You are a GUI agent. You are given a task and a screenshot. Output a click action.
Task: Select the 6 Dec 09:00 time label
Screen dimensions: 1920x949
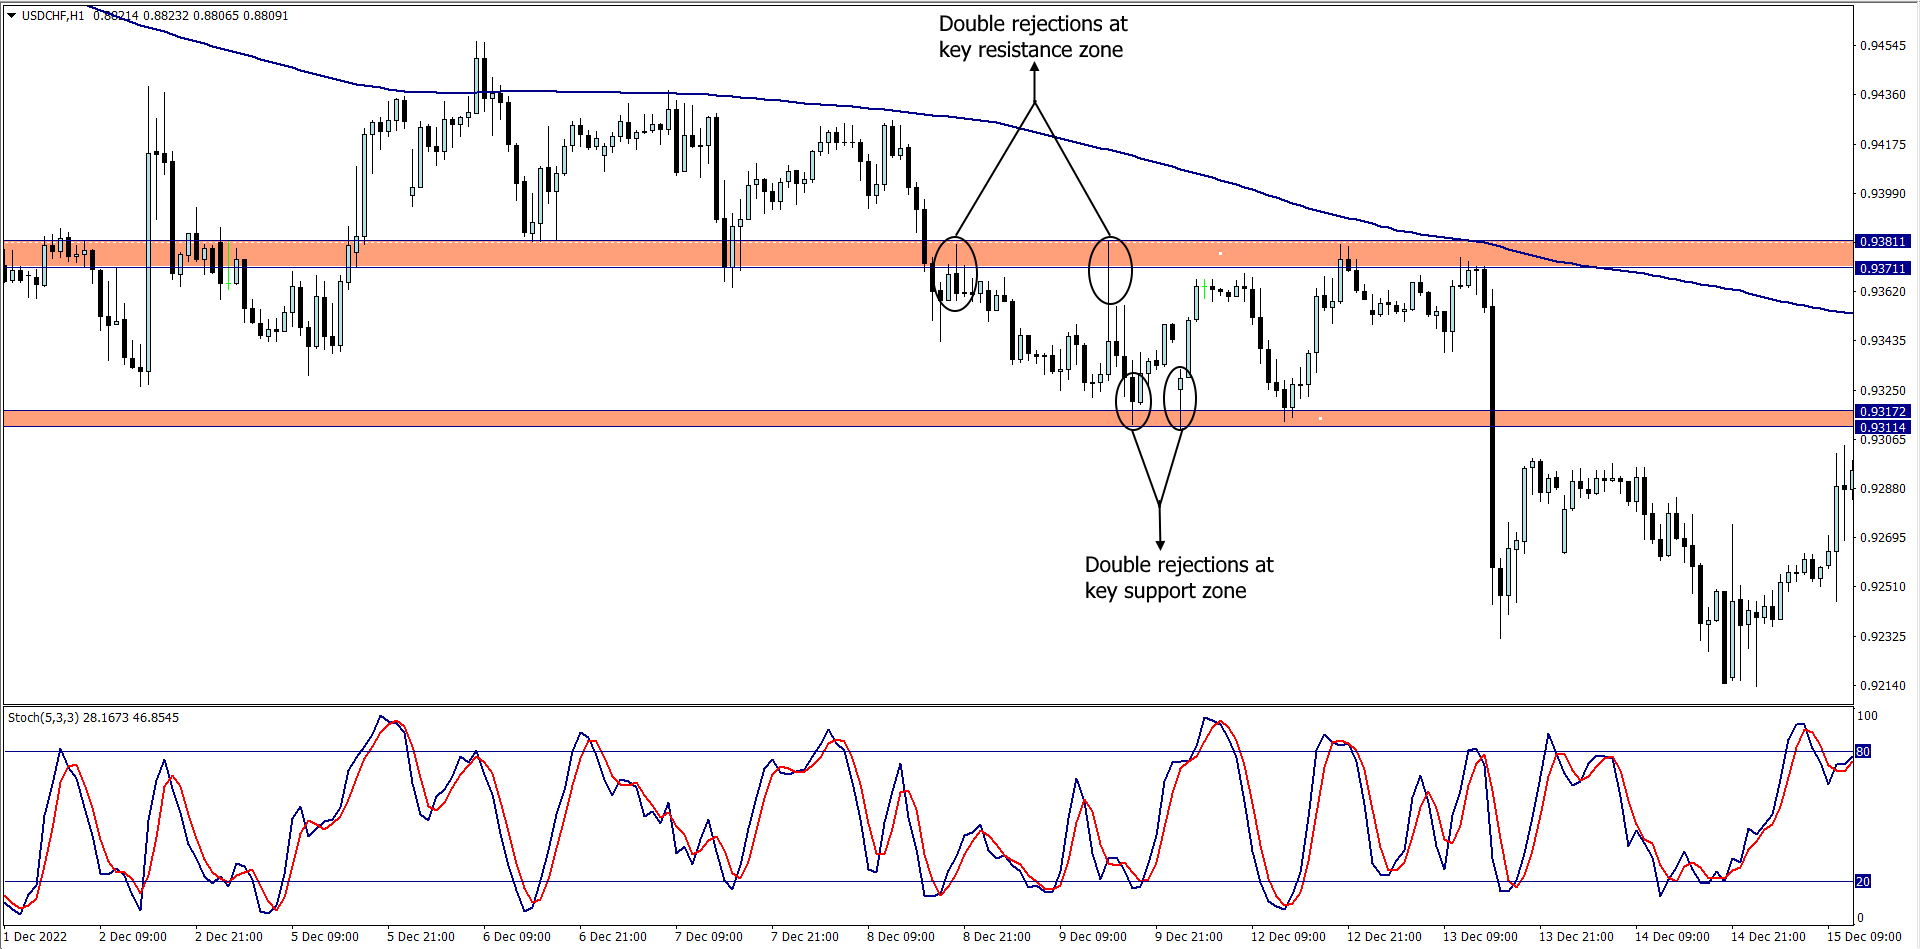pyautogui.click(x=517, y=937)
